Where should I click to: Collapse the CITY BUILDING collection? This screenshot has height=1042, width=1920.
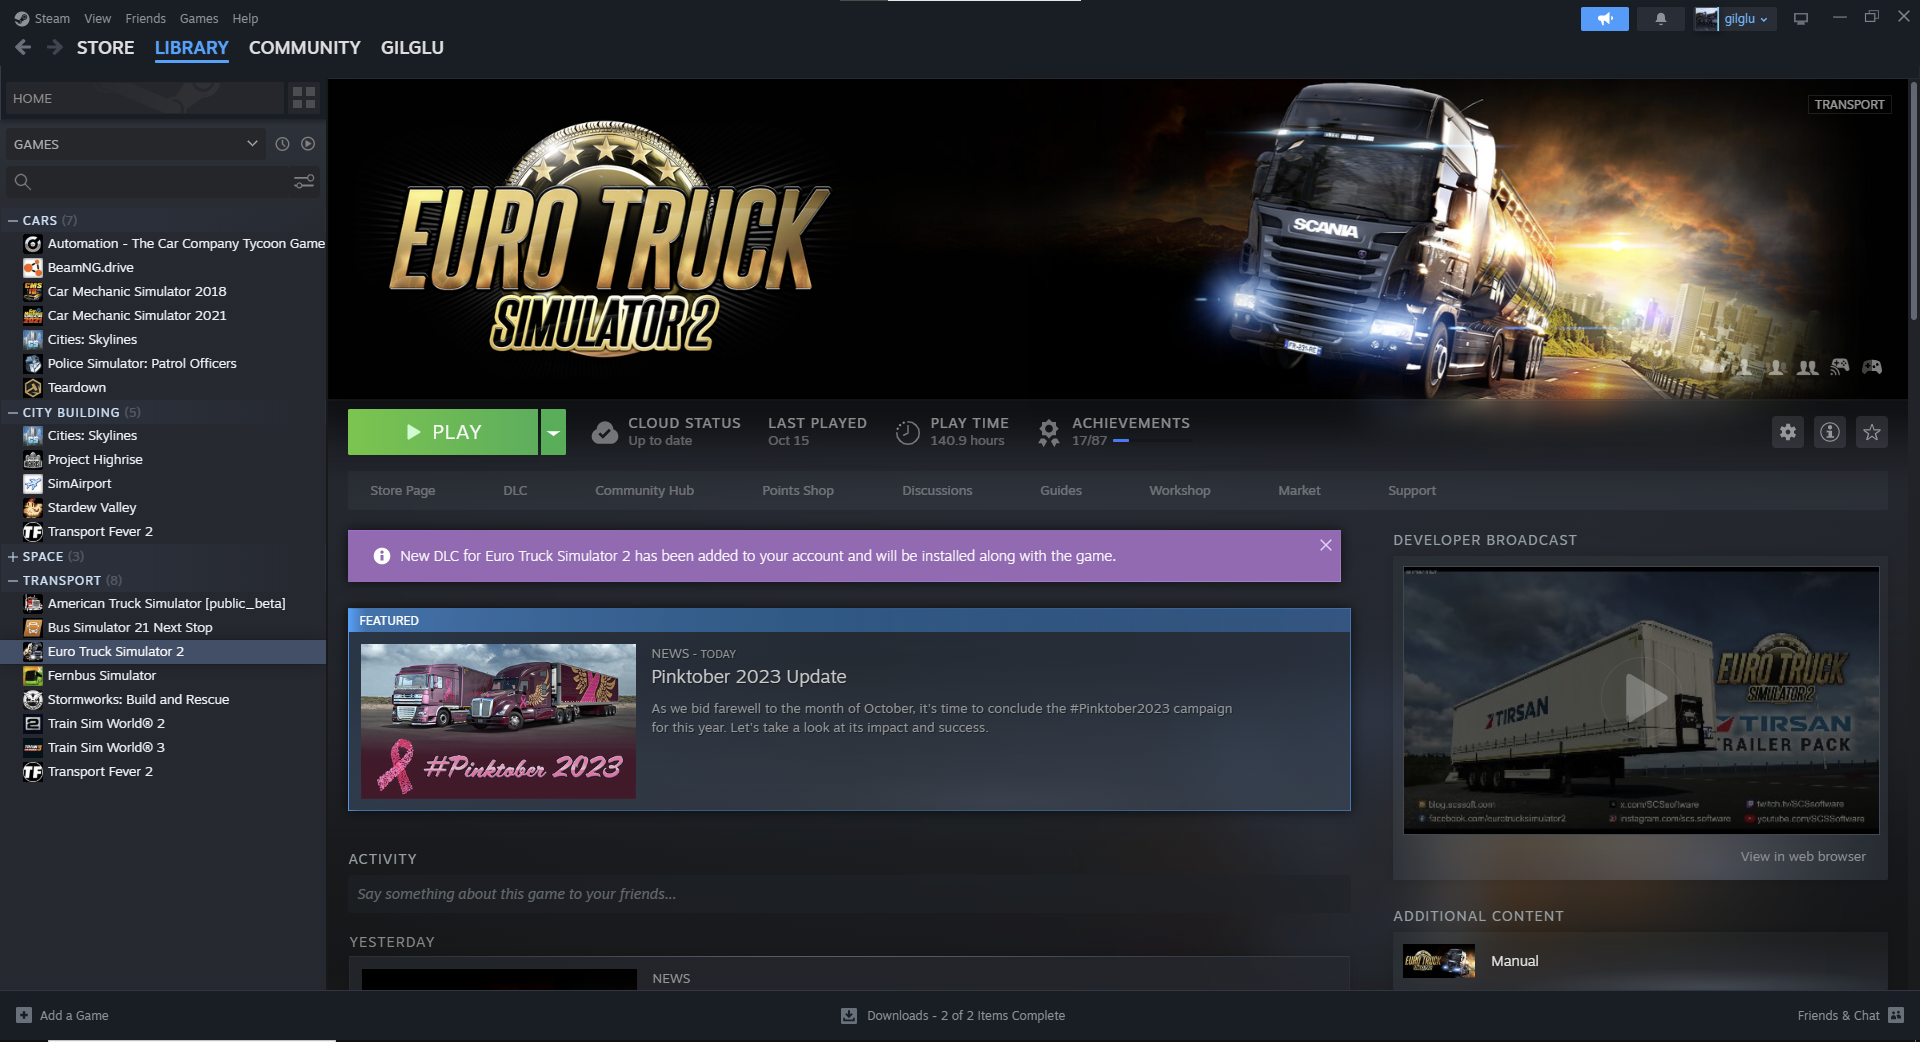[x=13, y=412]
